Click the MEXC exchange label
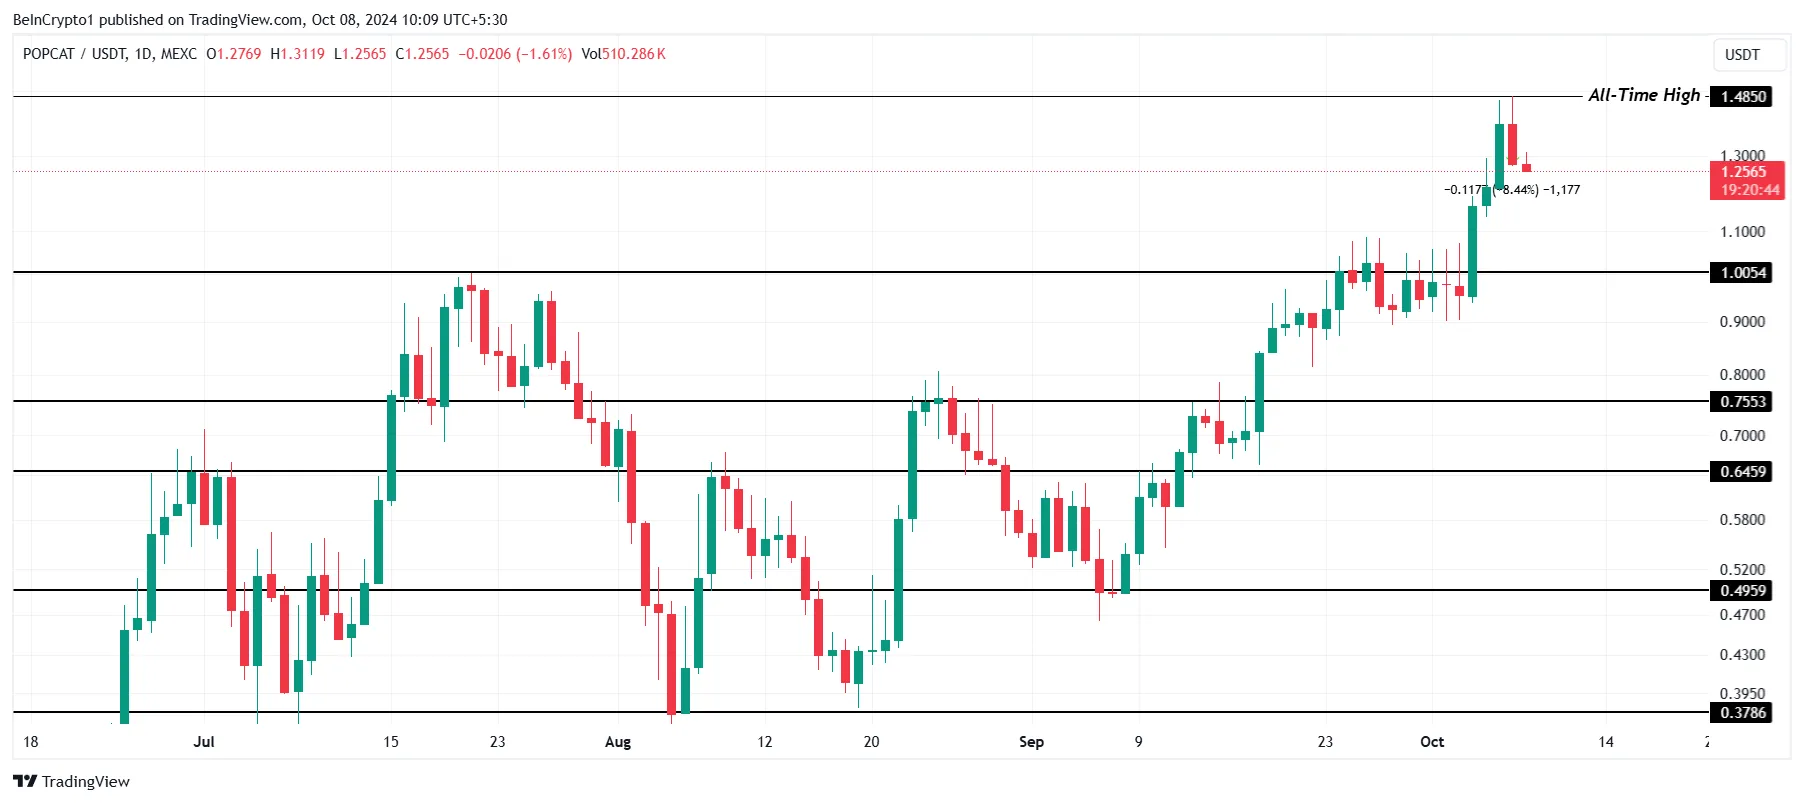1804x803 pixels. [179, 54]
